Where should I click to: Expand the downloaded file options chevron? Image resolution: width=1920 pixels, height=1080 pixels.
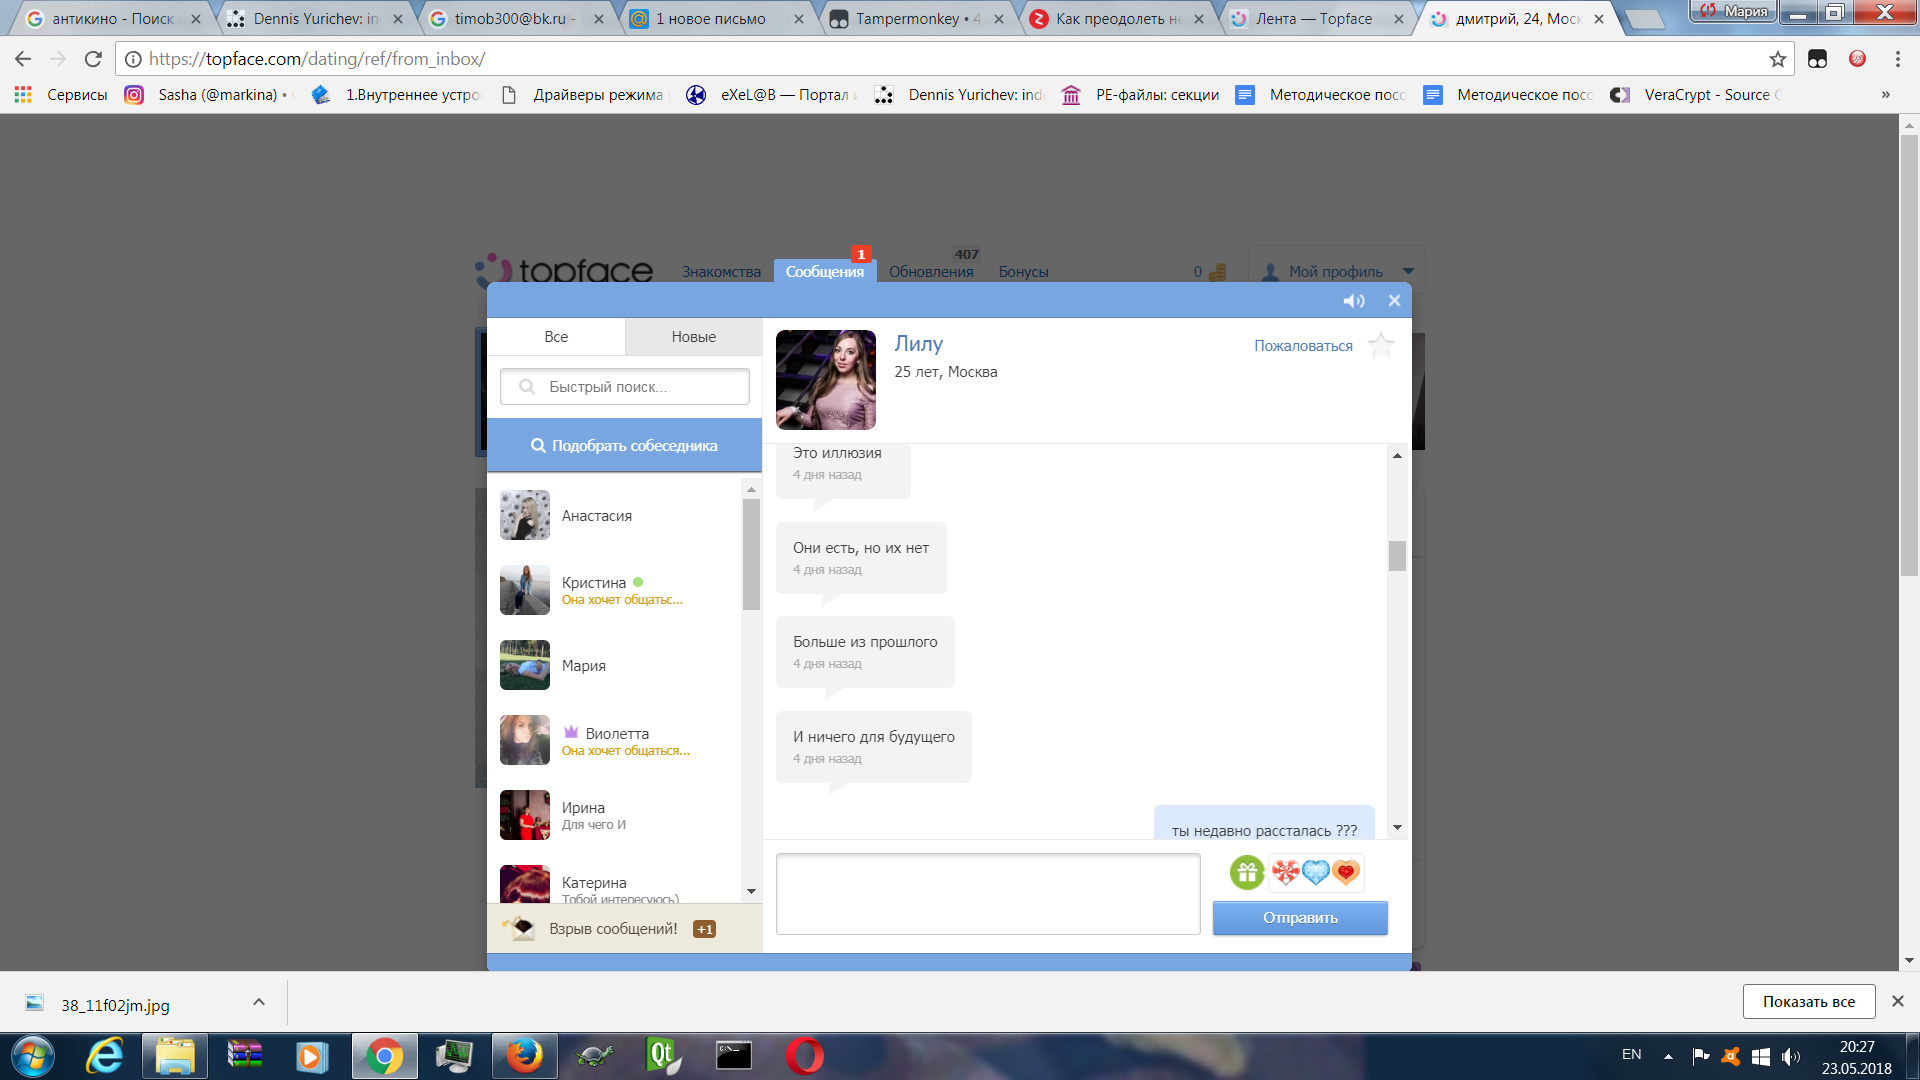click(259, 1002)
